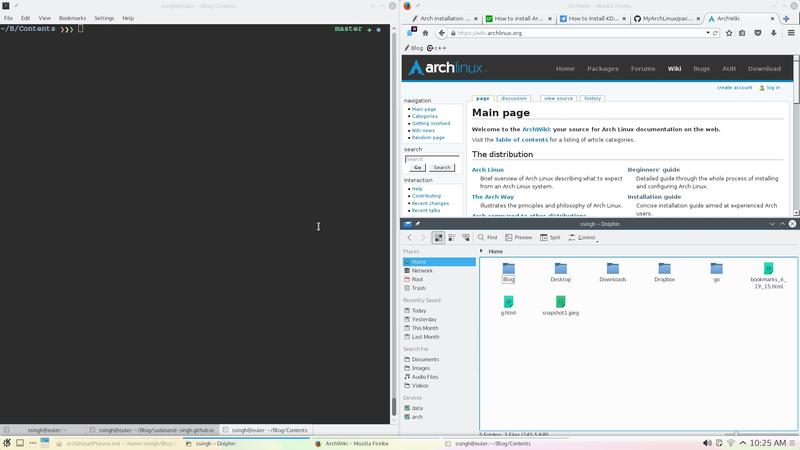The width and height of the screenshot is (800, 450).
Task: Go back with Firefox back arrow
Action: click(442, 33)
